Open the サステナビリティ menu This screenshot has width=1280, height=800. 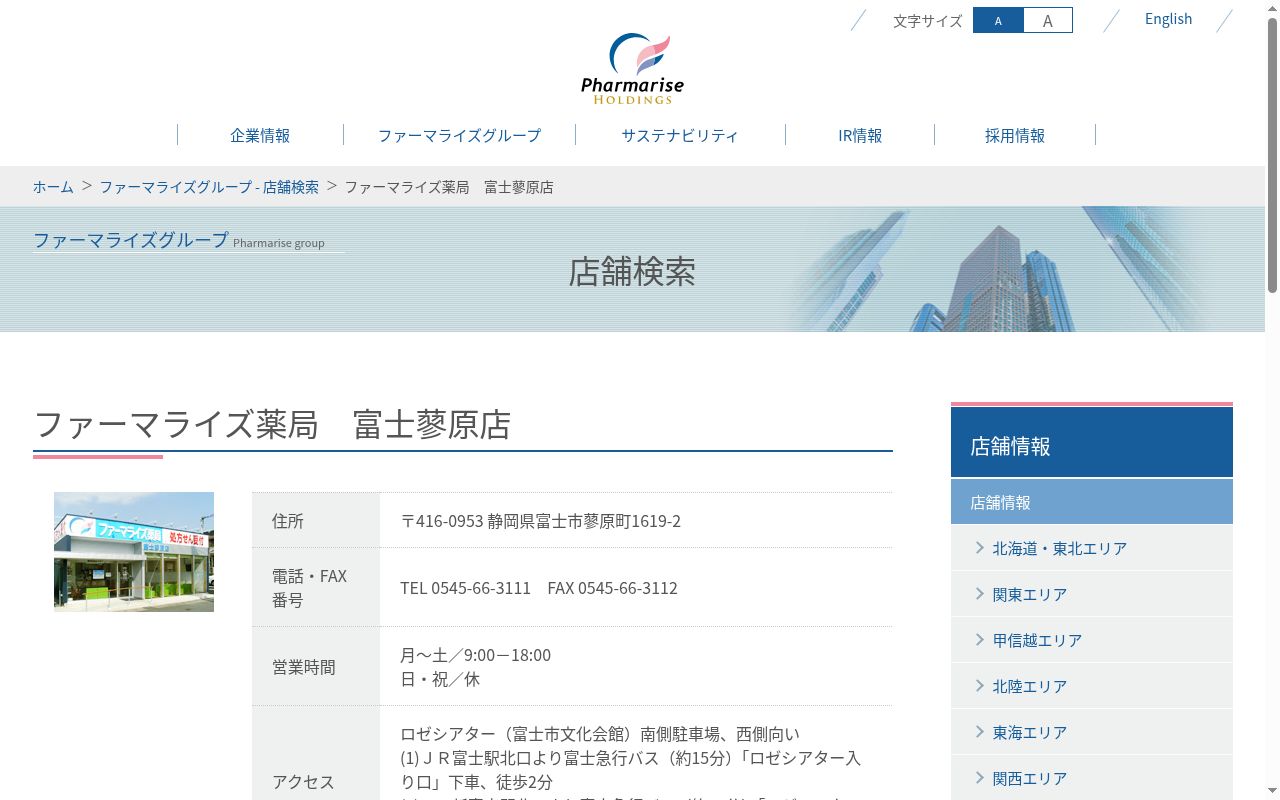pyautogui.click(x=680, y=135)
